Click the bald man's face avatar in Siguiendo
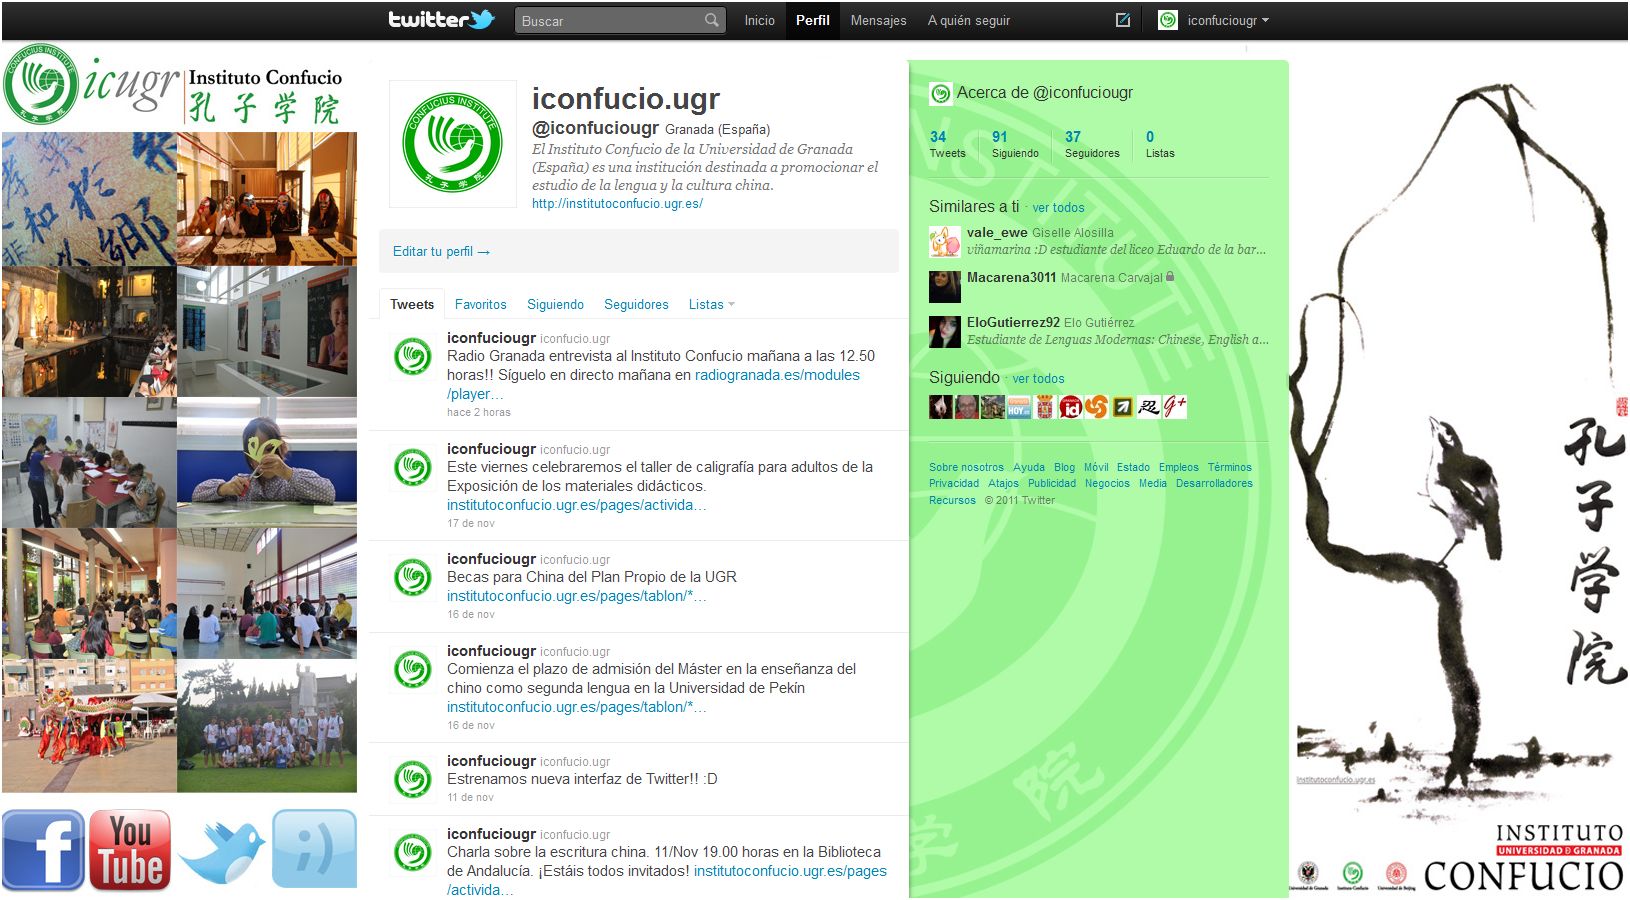Screen dimensions: 1630x900 [x=966, y=407]
